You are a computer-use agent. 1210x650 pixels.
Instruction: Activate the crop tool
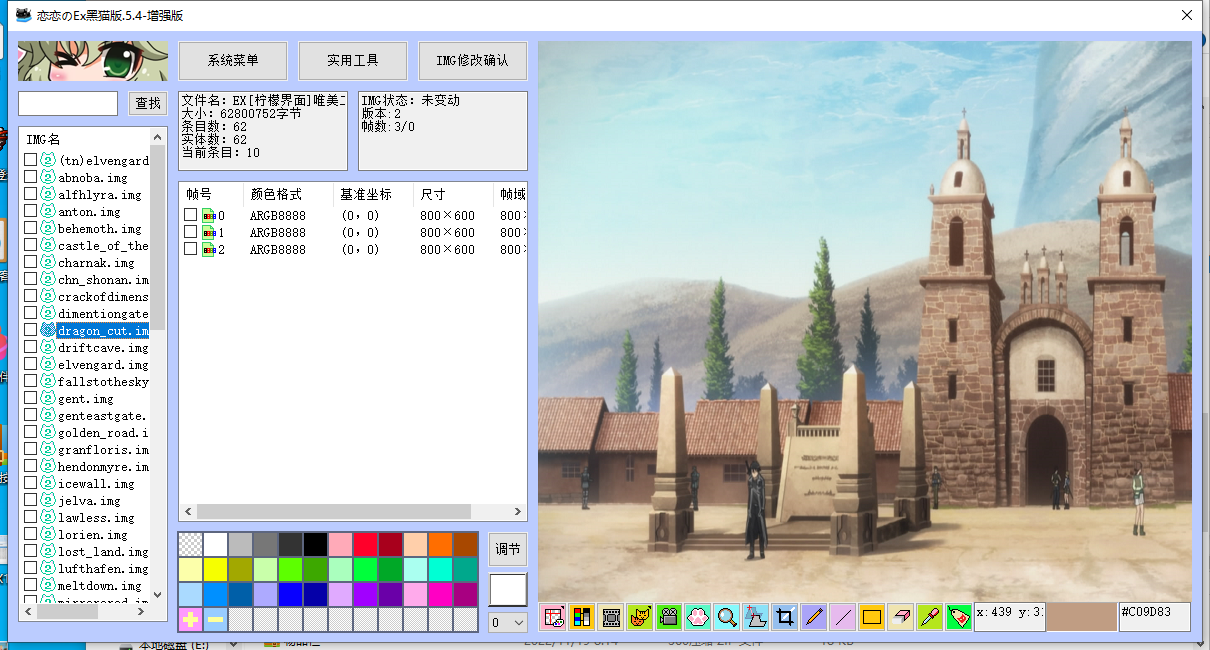pos(785,617)
